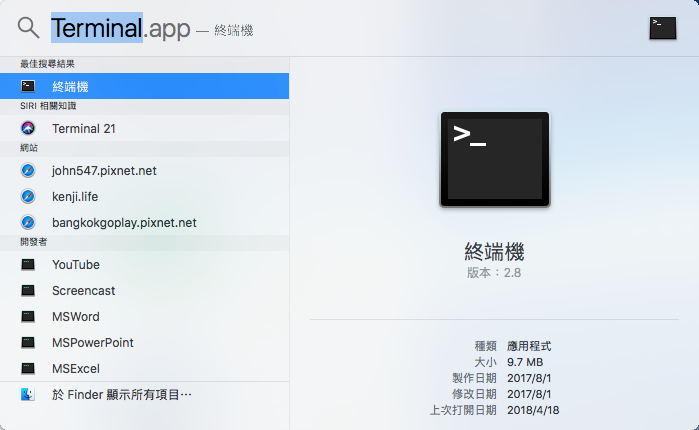Select the MSWord developer result
This screenshot has height=430, width=699.
[x=144, y=316]
